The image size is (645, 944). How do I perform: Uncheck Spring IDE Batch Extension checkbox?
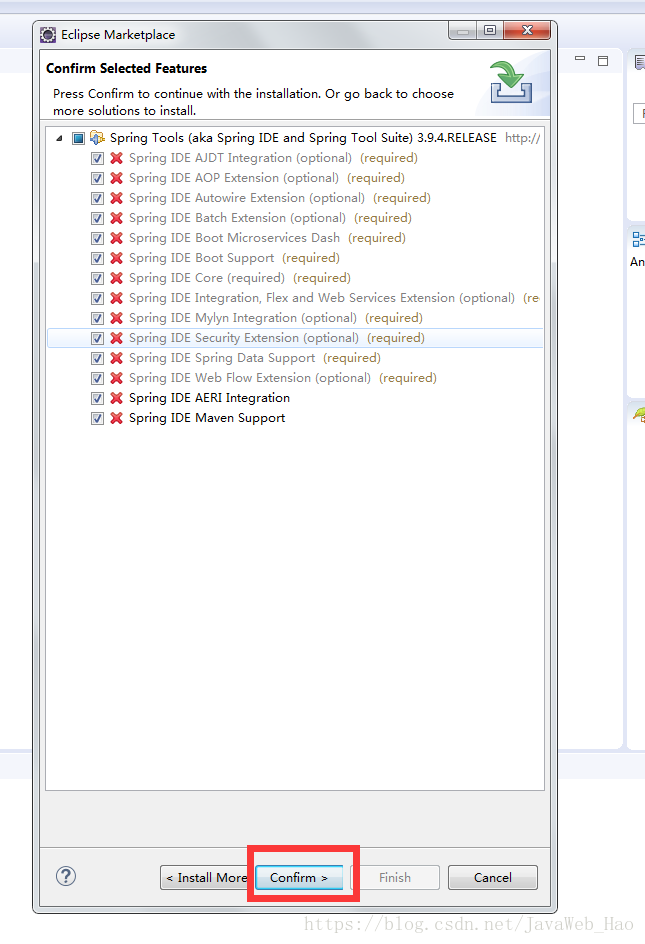97,218
